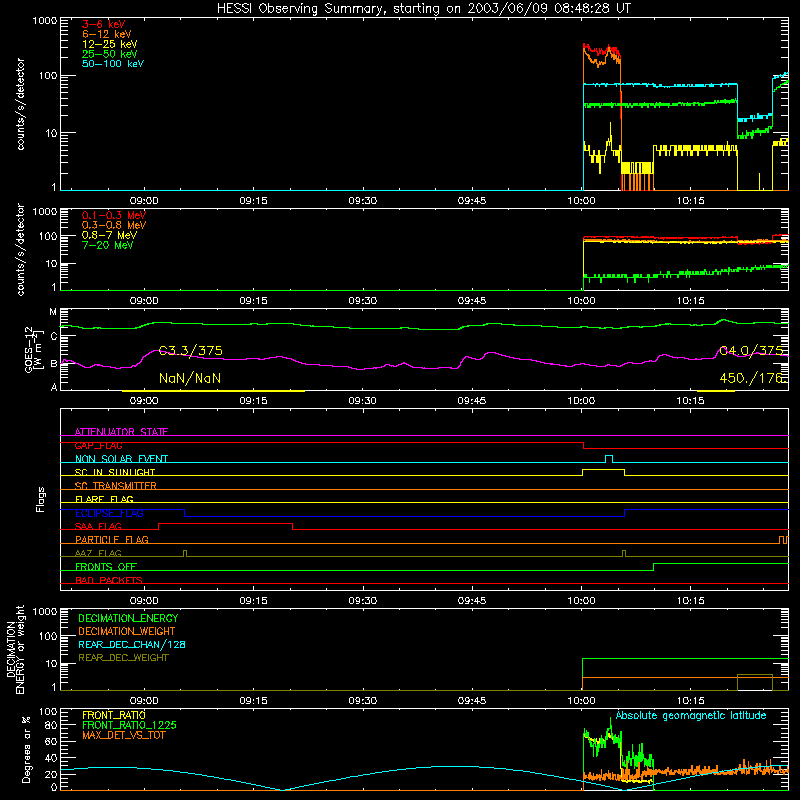
Task: Select the 3-6 keV legend label
Action: point(103,24)
